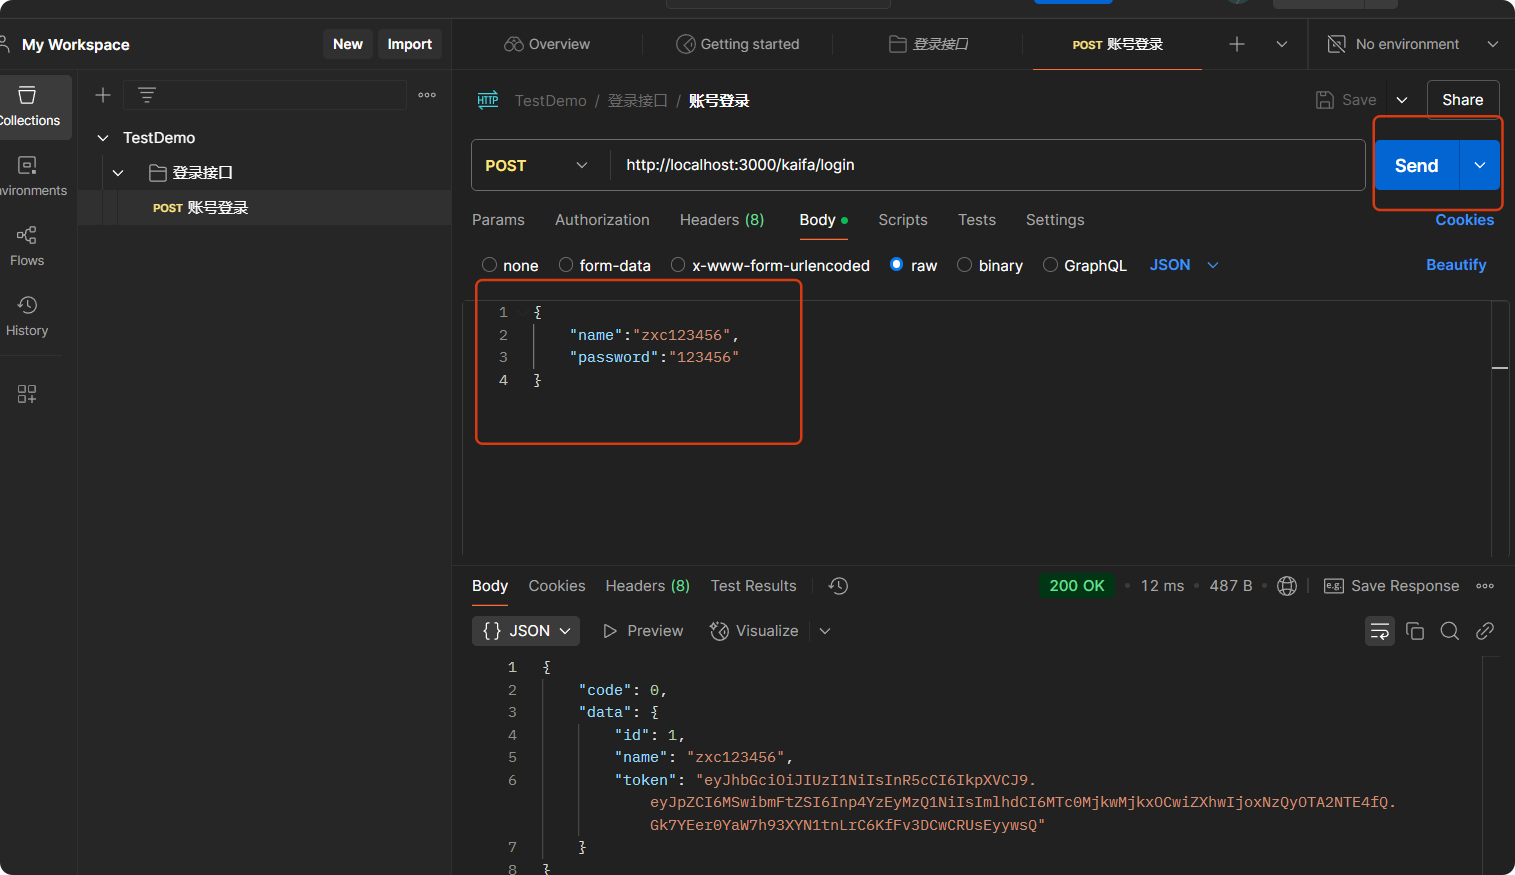Open the request Settings tab
1515x875 pixels.
tap(1055, 220)
